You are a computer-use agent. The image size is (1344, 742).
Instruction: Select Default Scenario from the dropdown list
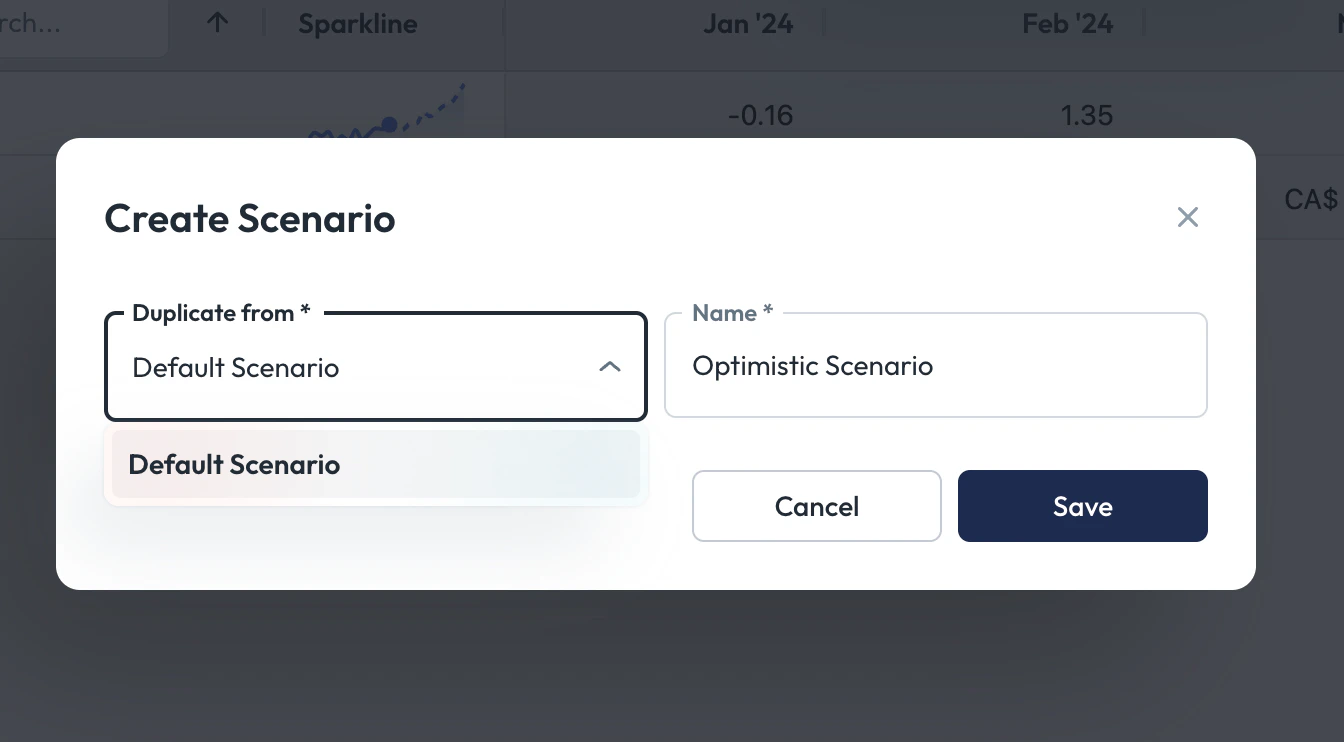[376, 464]
